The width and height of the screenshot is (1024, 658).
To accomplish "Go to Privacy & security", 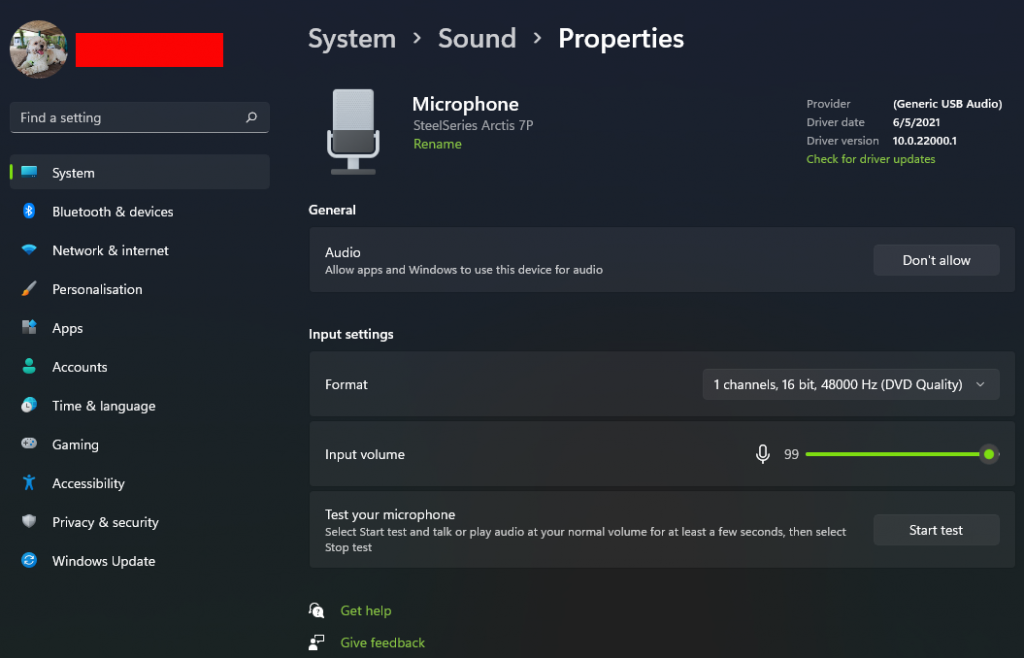I will pos(140,522).
